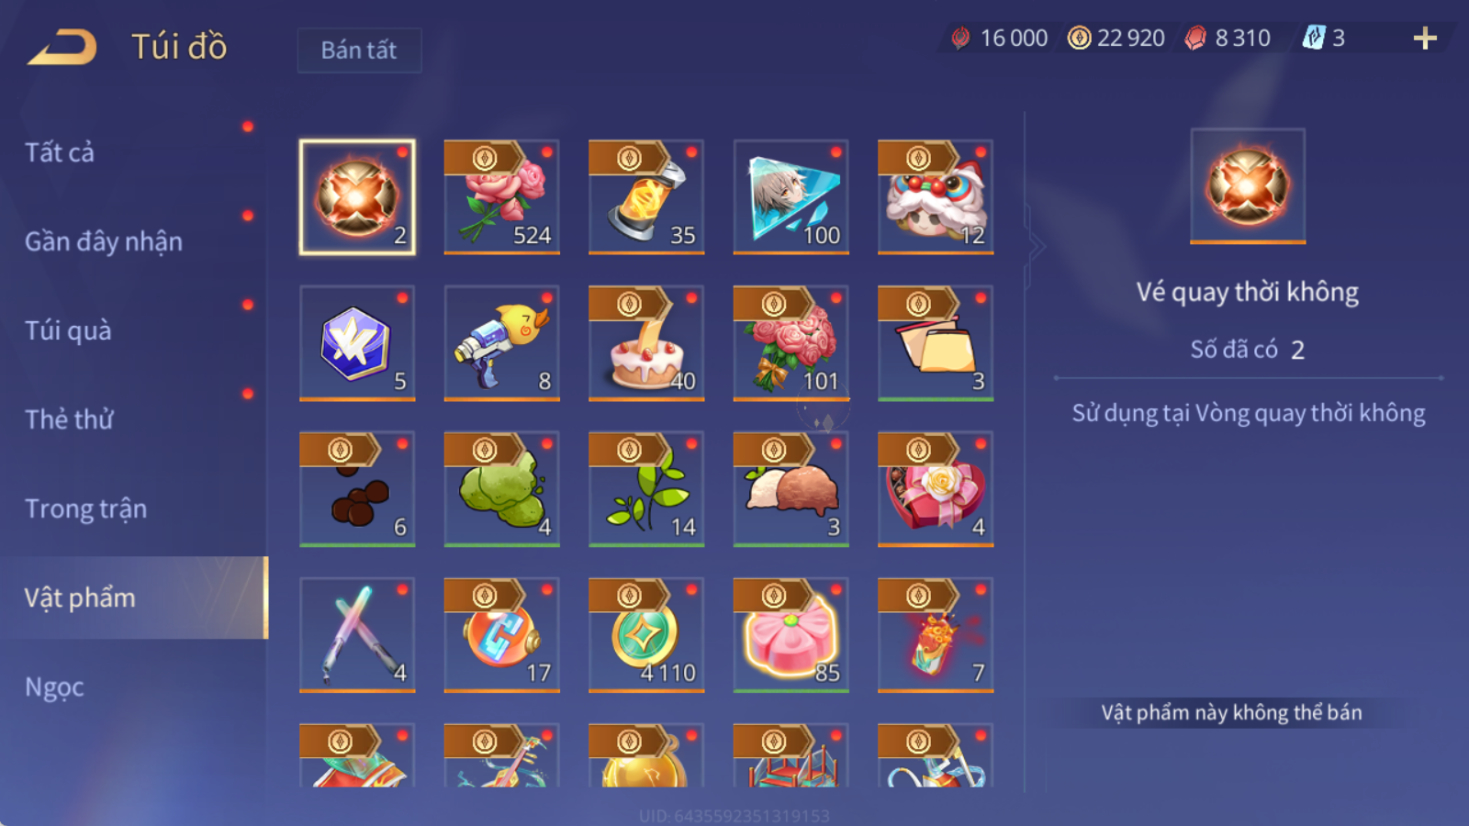This screenshot has height=826, width=1469.
Task: Open the plus icon to add currency
Action: (1425, 38)
